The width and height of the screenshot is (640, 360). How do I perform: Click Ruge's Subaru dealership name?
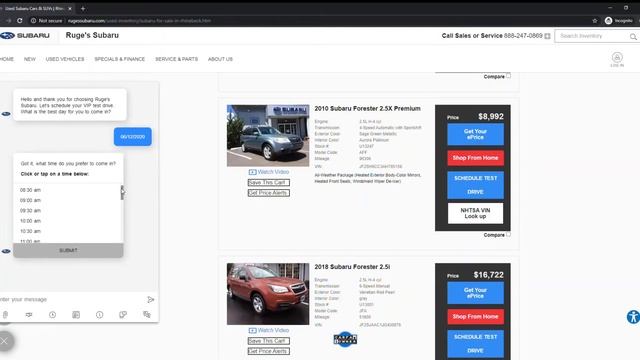(x=92, y=36)
